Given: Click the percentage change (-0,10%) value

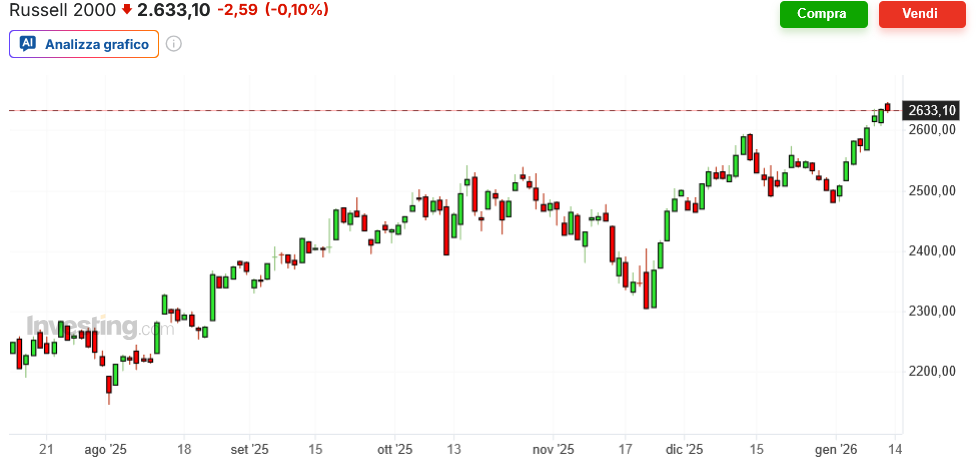Looking at the screenshot, I should 296,10.
